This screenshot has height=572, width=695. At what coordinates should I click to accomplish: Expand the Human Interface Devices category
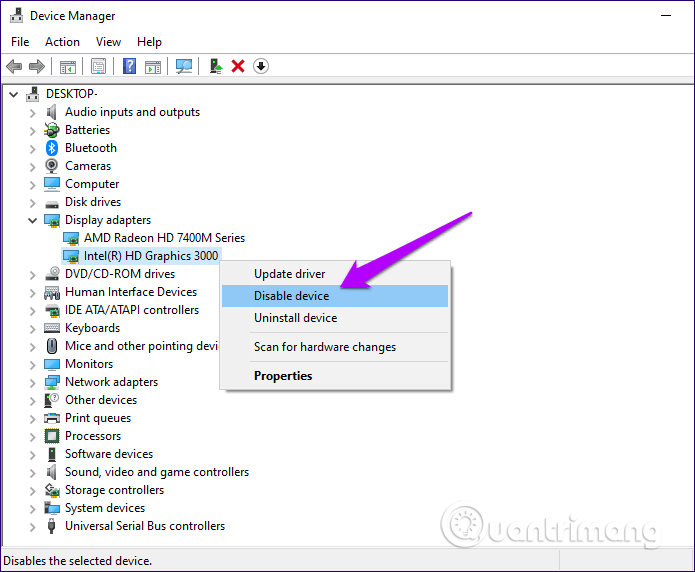point(32,293)
